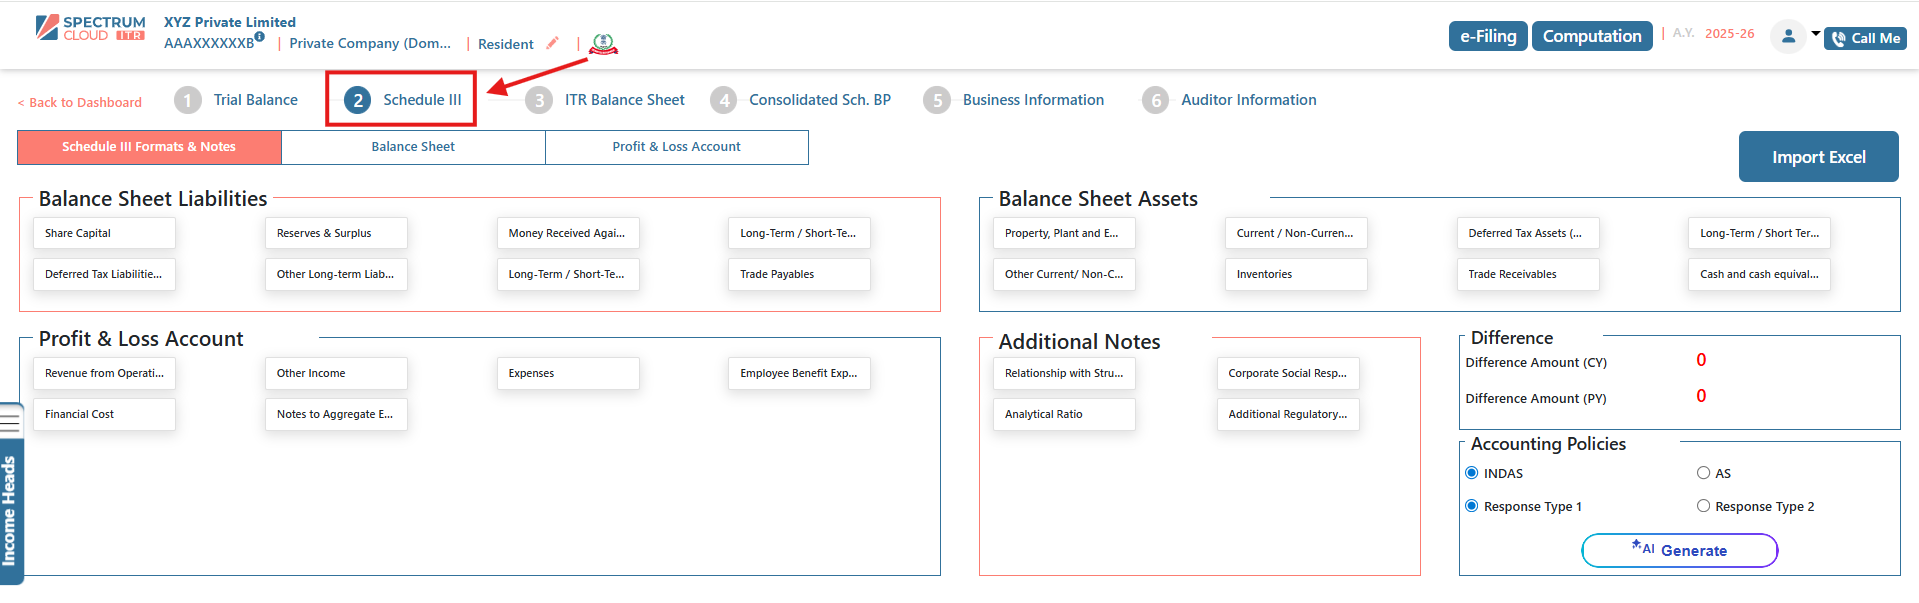Click the PAN info icon
This screenshot has width=1919, height=603.
pos(260,37)
